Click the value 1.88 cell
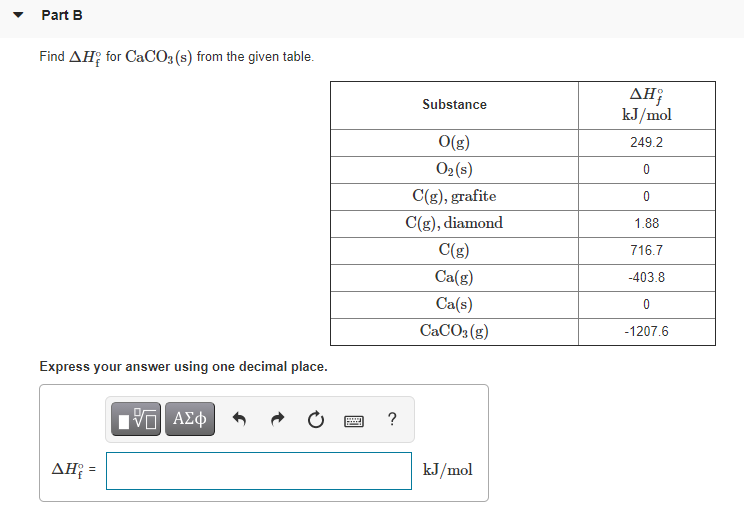 [647, 224]
